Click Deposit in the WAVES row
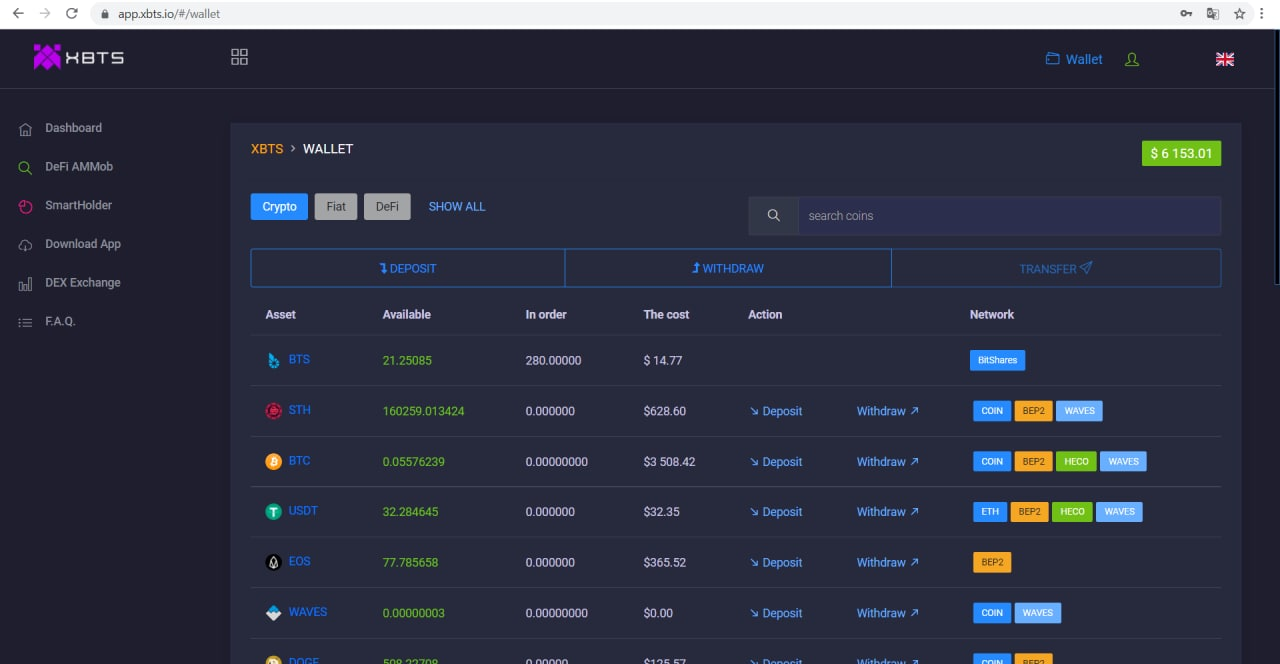 [x=775, y=613]
